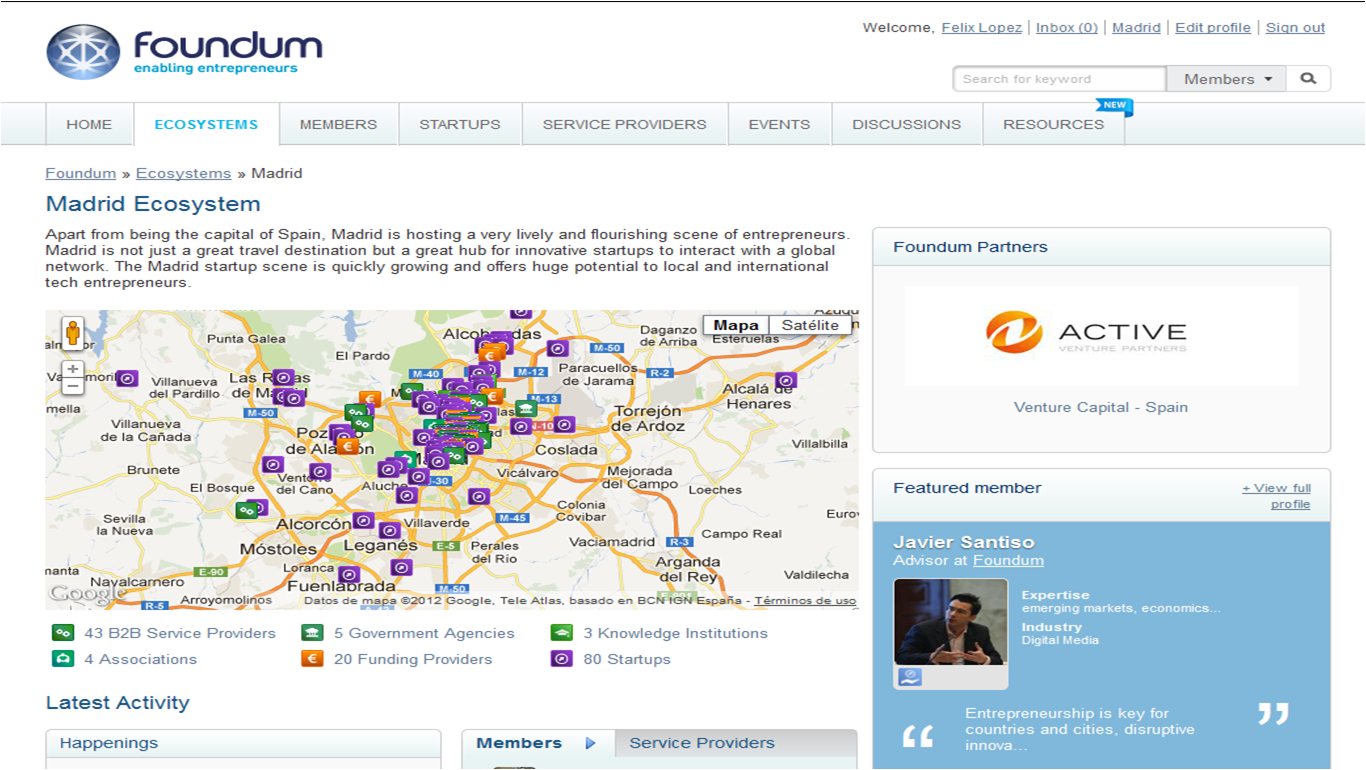1366x770 pixels.
Task: Open the Events navigation tab
Action: coord(779,125)
